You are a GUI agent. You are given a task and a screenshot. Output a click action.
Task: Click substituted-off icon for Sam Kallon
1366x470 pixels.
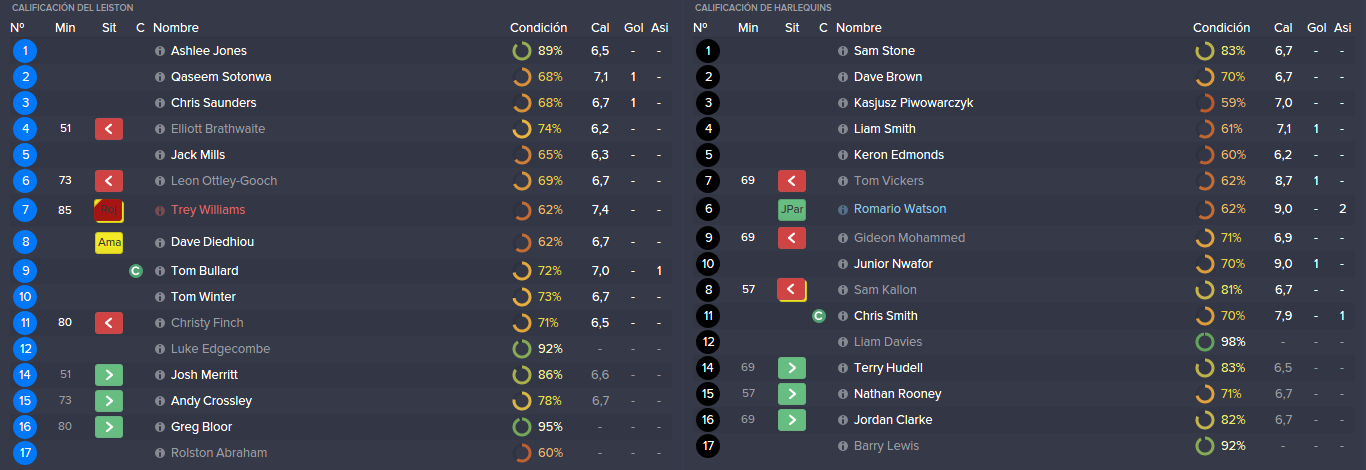coord(792,290)
